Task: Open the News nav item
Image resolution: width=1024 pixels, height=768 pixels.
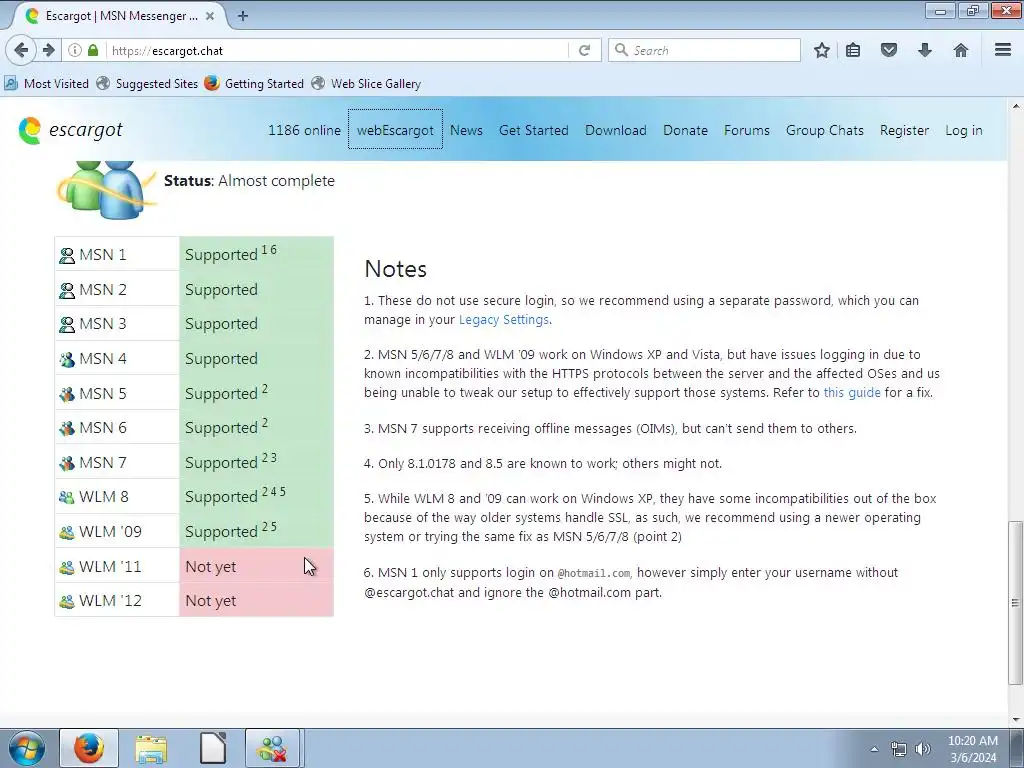Action: pos(466,130)
